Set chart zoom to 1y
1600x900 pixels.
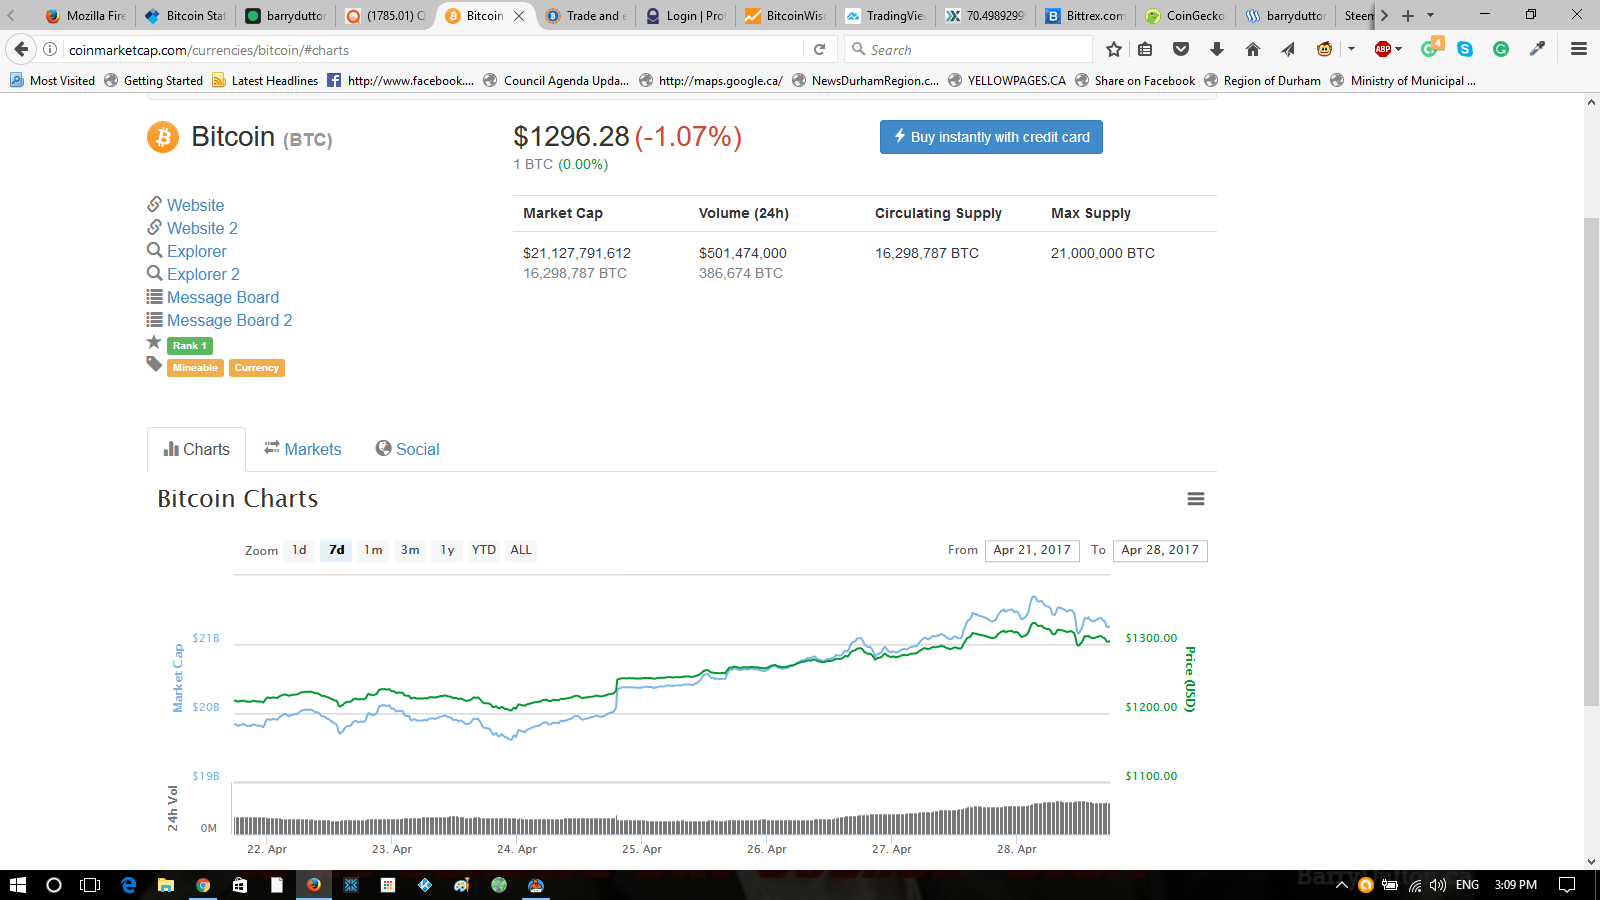click(x=447, y=550)
